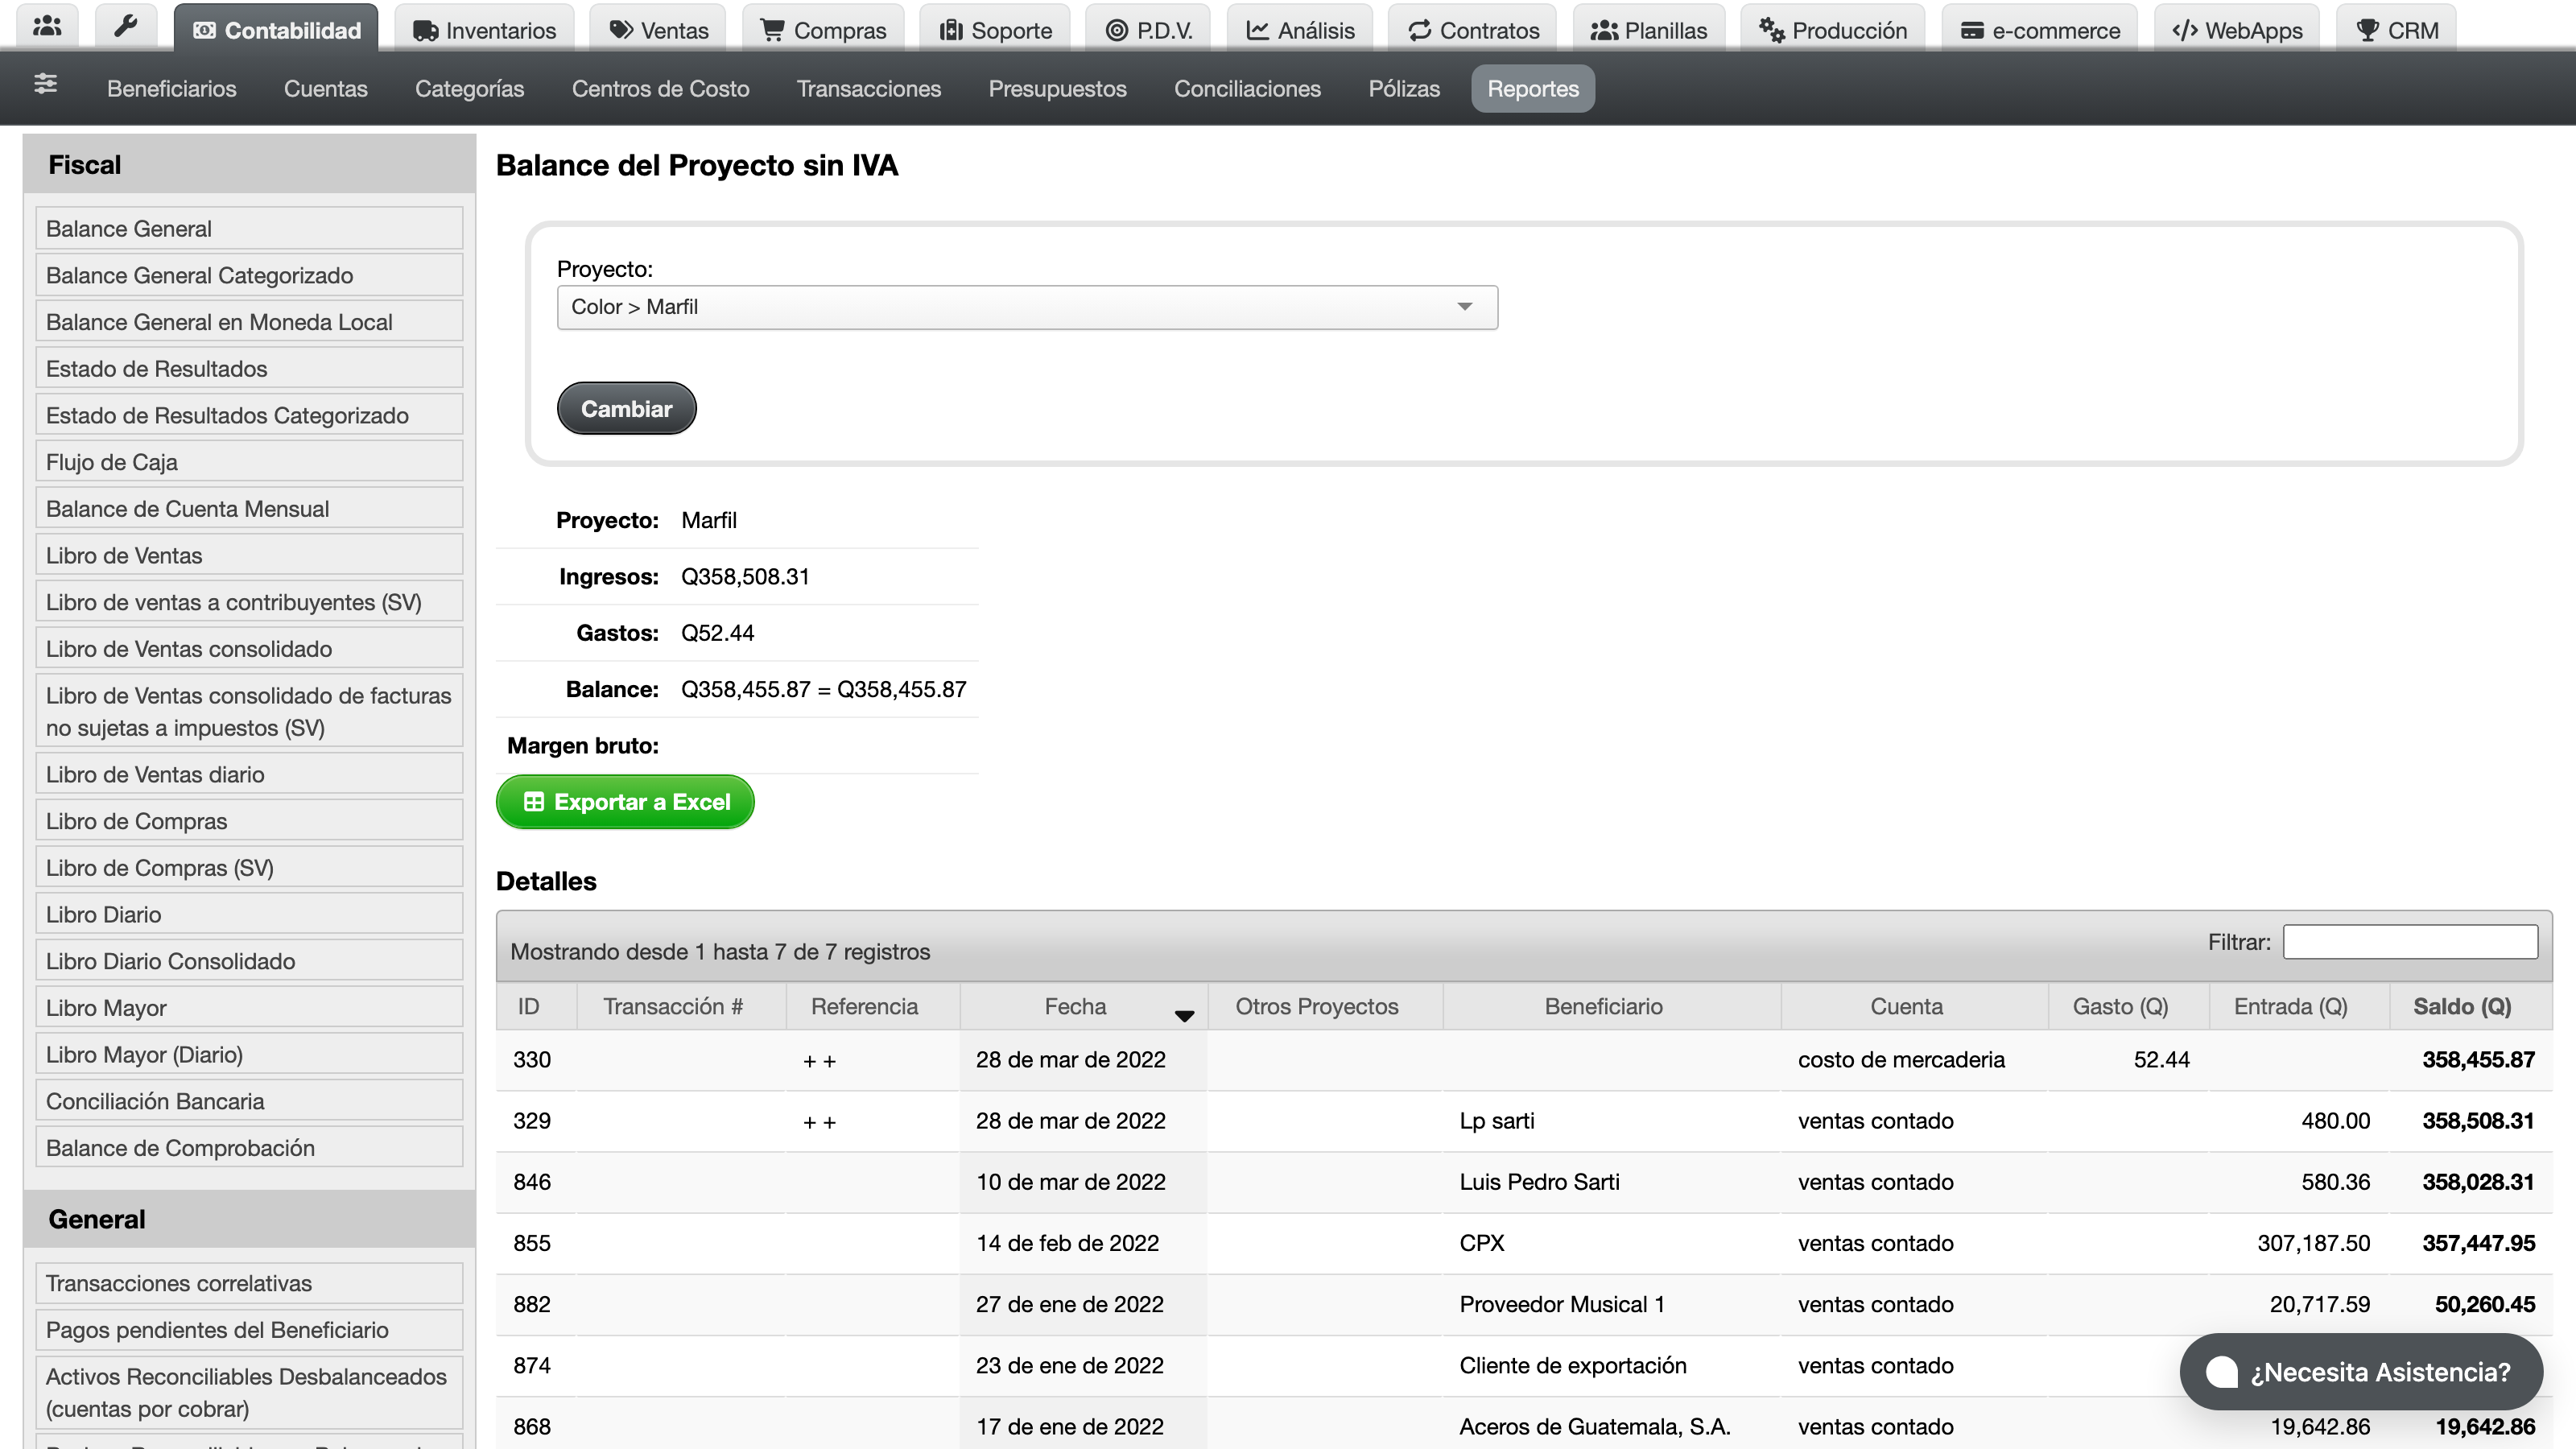Open the Ventas tags tab
The image size is (2576, 1449).
[x=658, y=30]
